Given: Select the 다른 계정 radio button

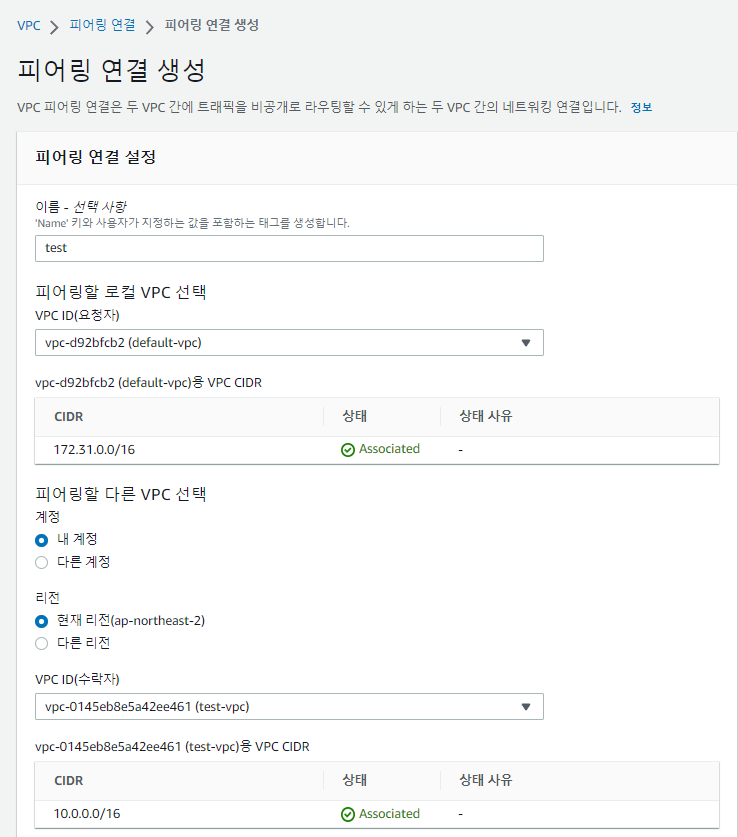Looking at the screenshot, I should pos(42,562).
